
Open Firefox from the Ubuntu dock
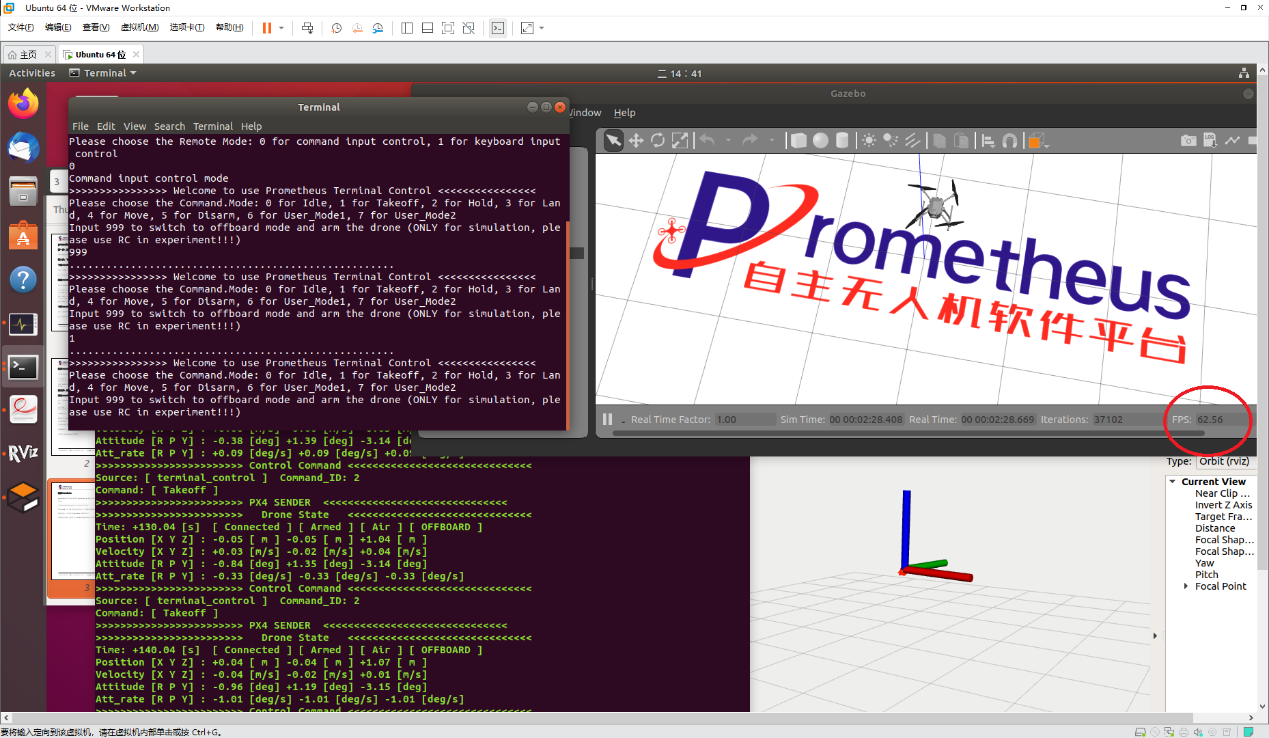click(x=23, y=103)
